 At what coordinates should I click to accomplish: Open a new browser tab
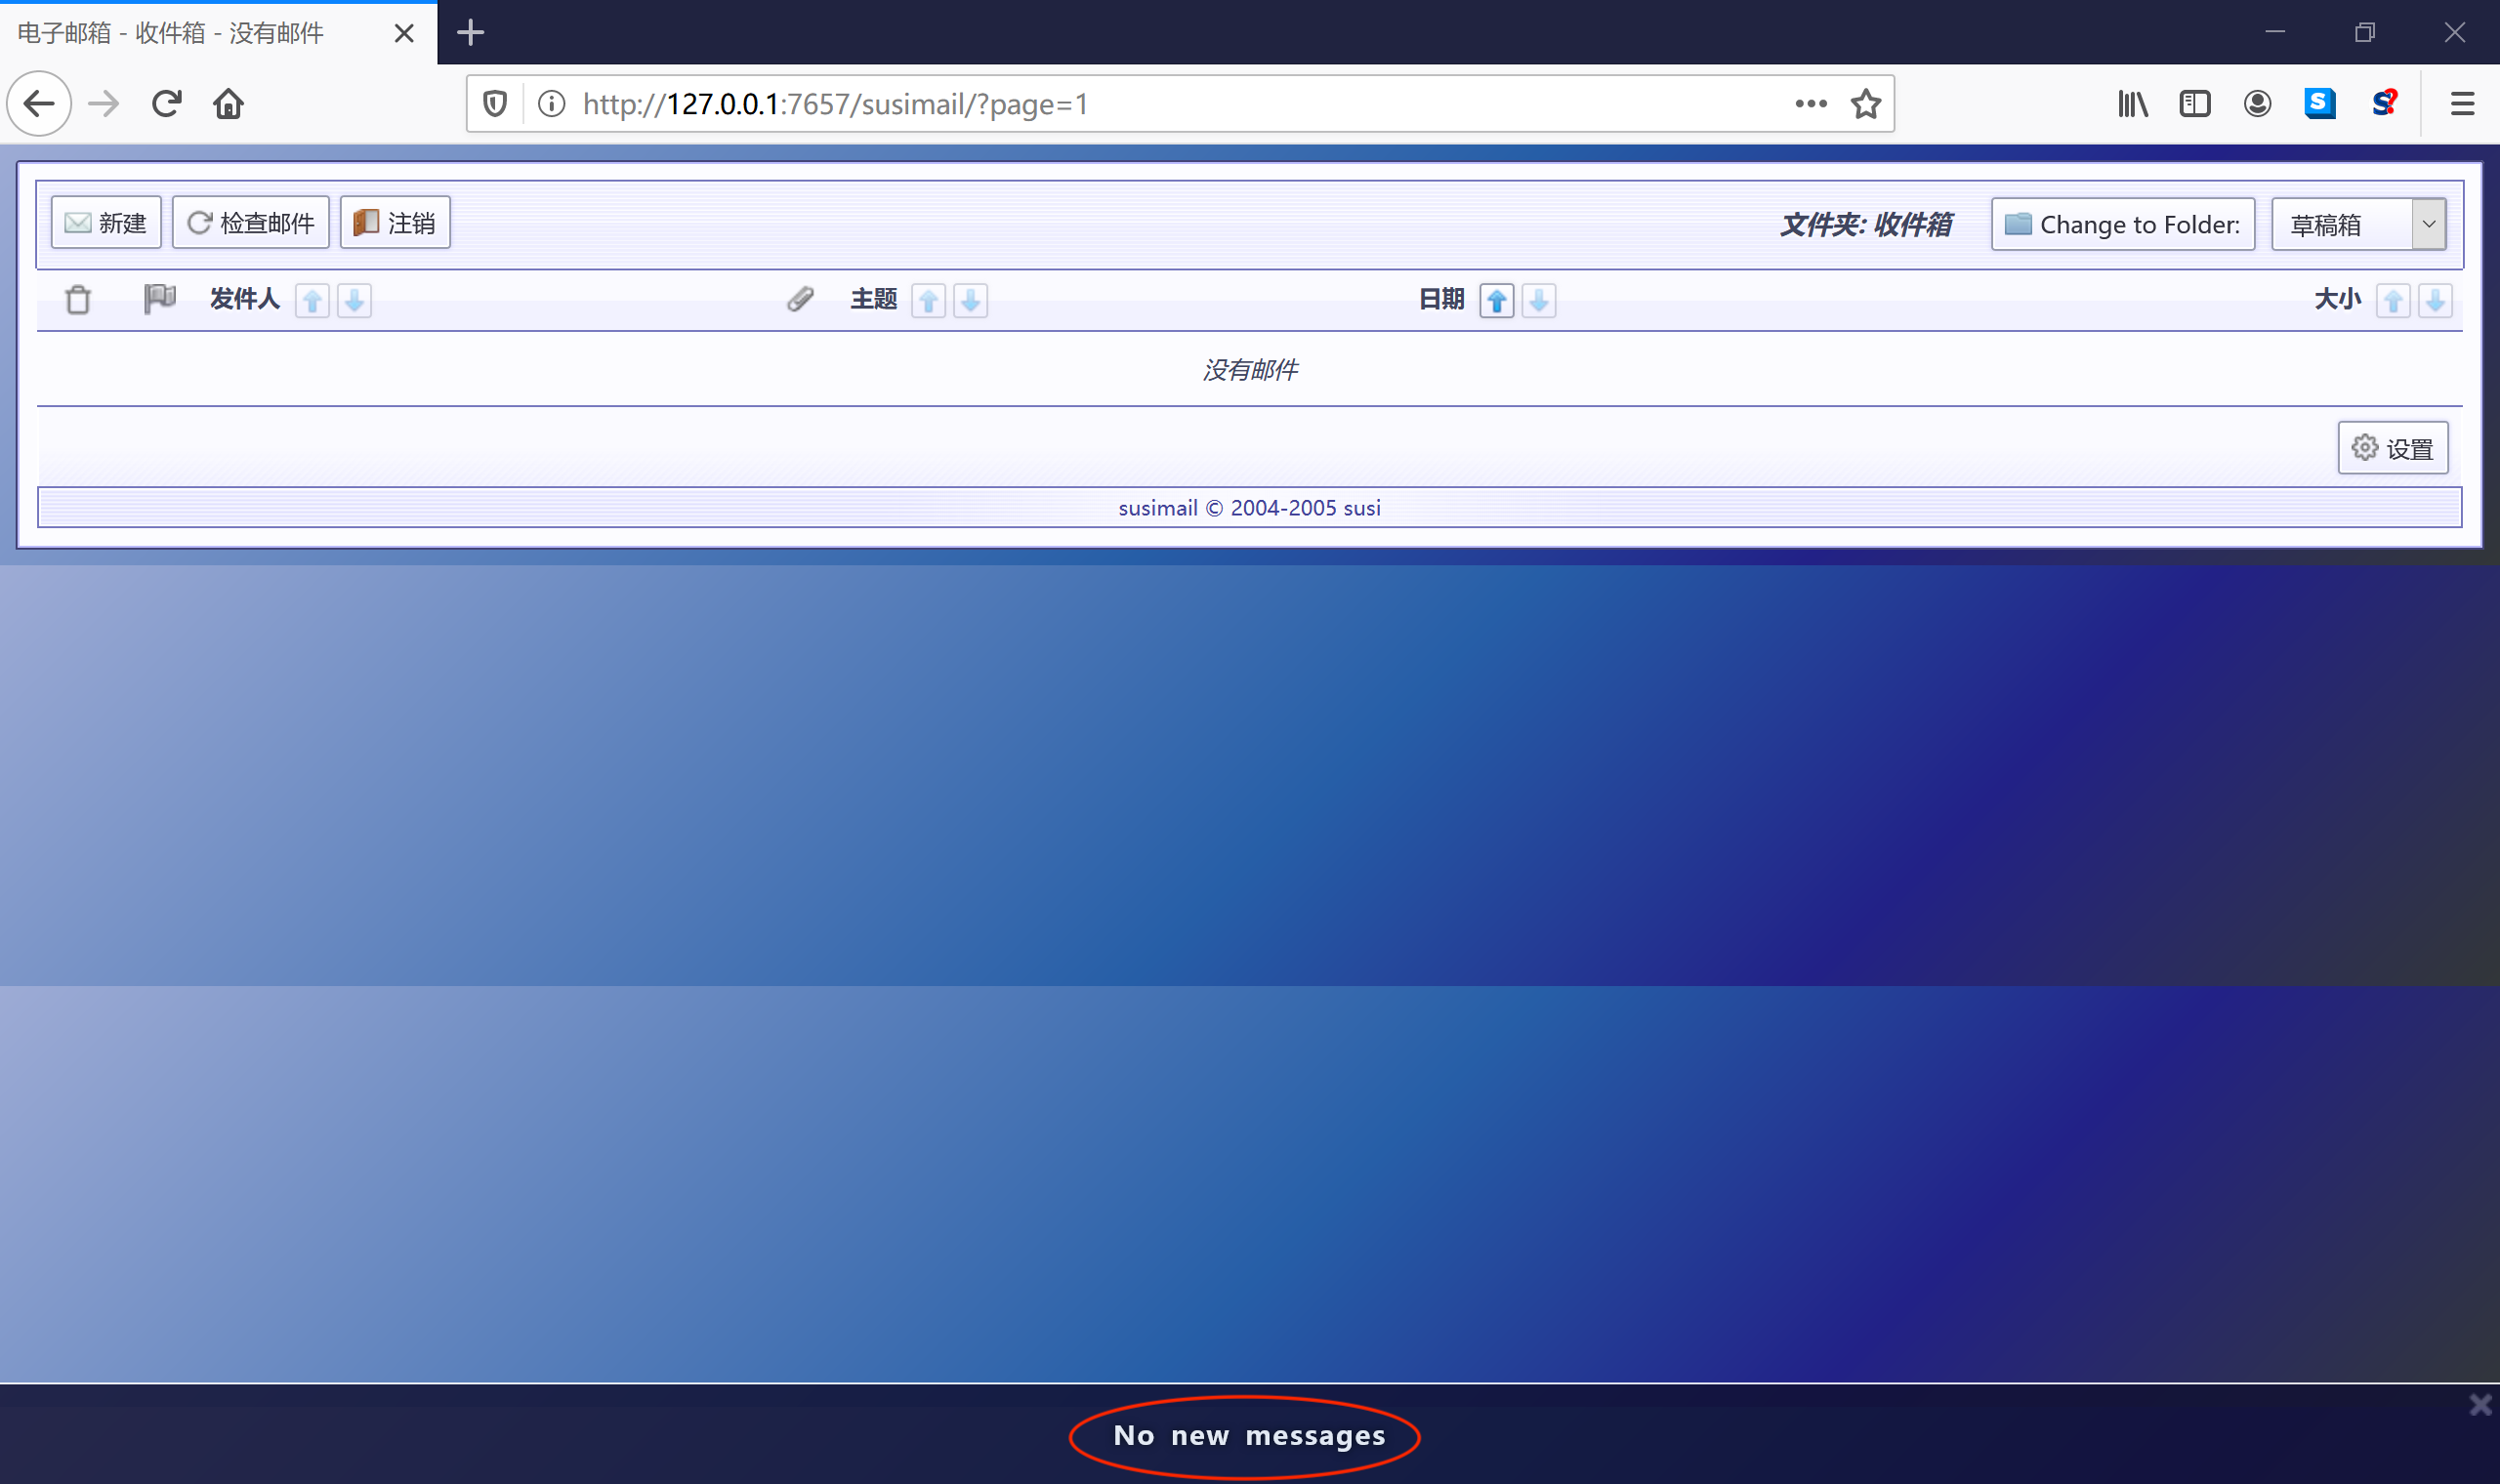470,33
